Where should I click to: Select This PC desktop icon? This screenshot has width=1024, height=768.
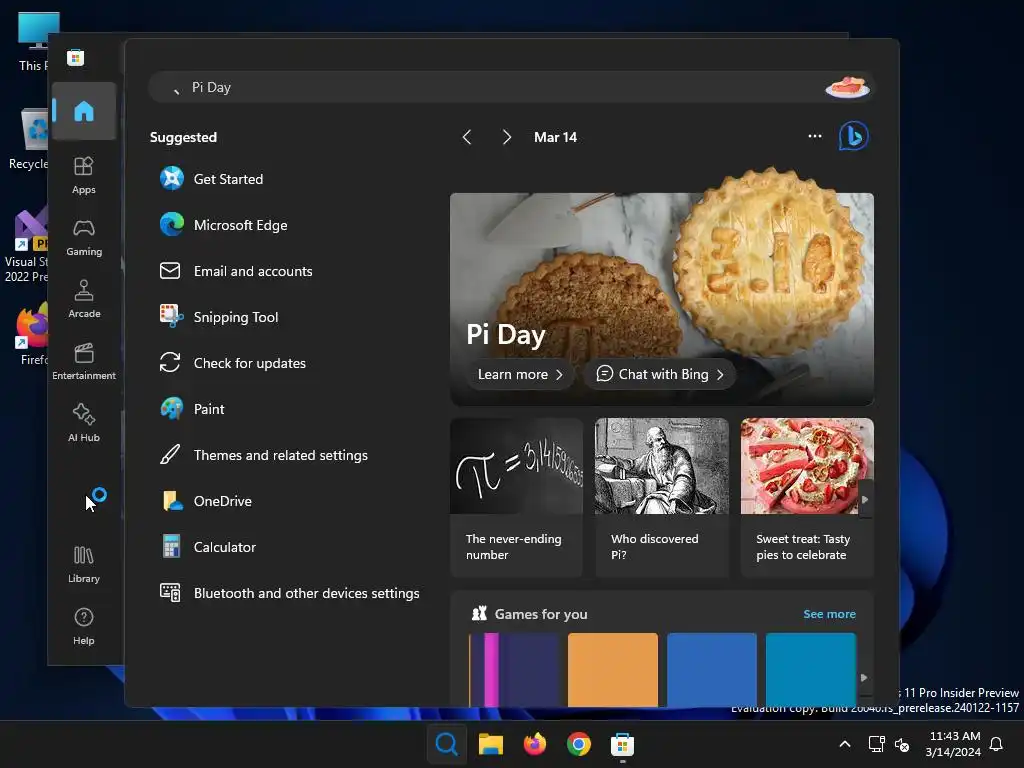coord(33,42)
